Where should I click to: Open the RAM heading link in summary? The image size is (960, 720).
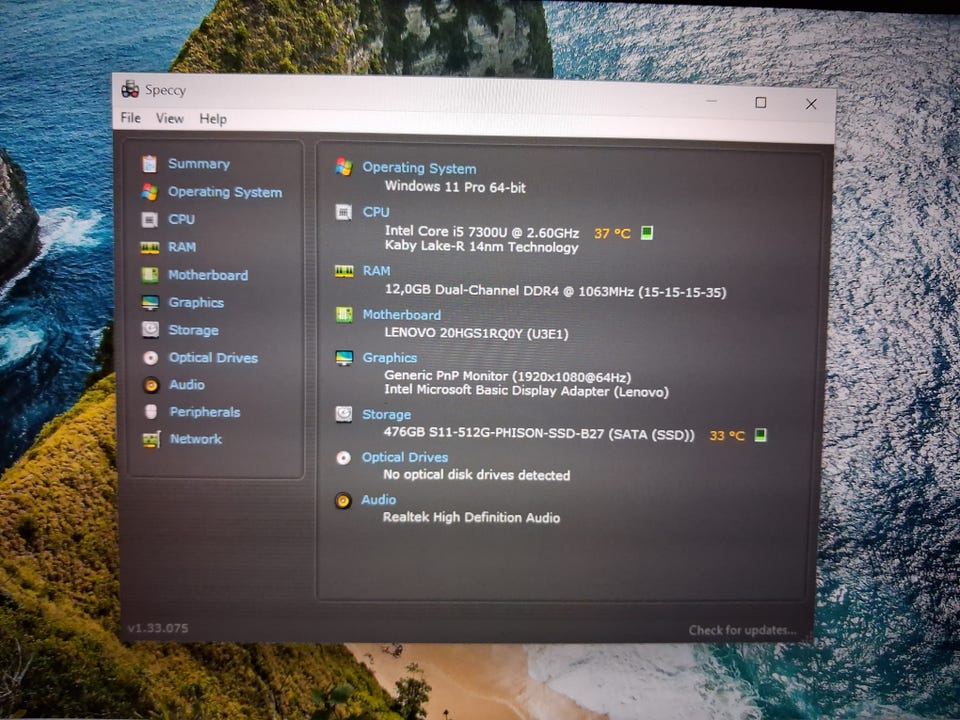pyautogui.click(x=377, y=271)
